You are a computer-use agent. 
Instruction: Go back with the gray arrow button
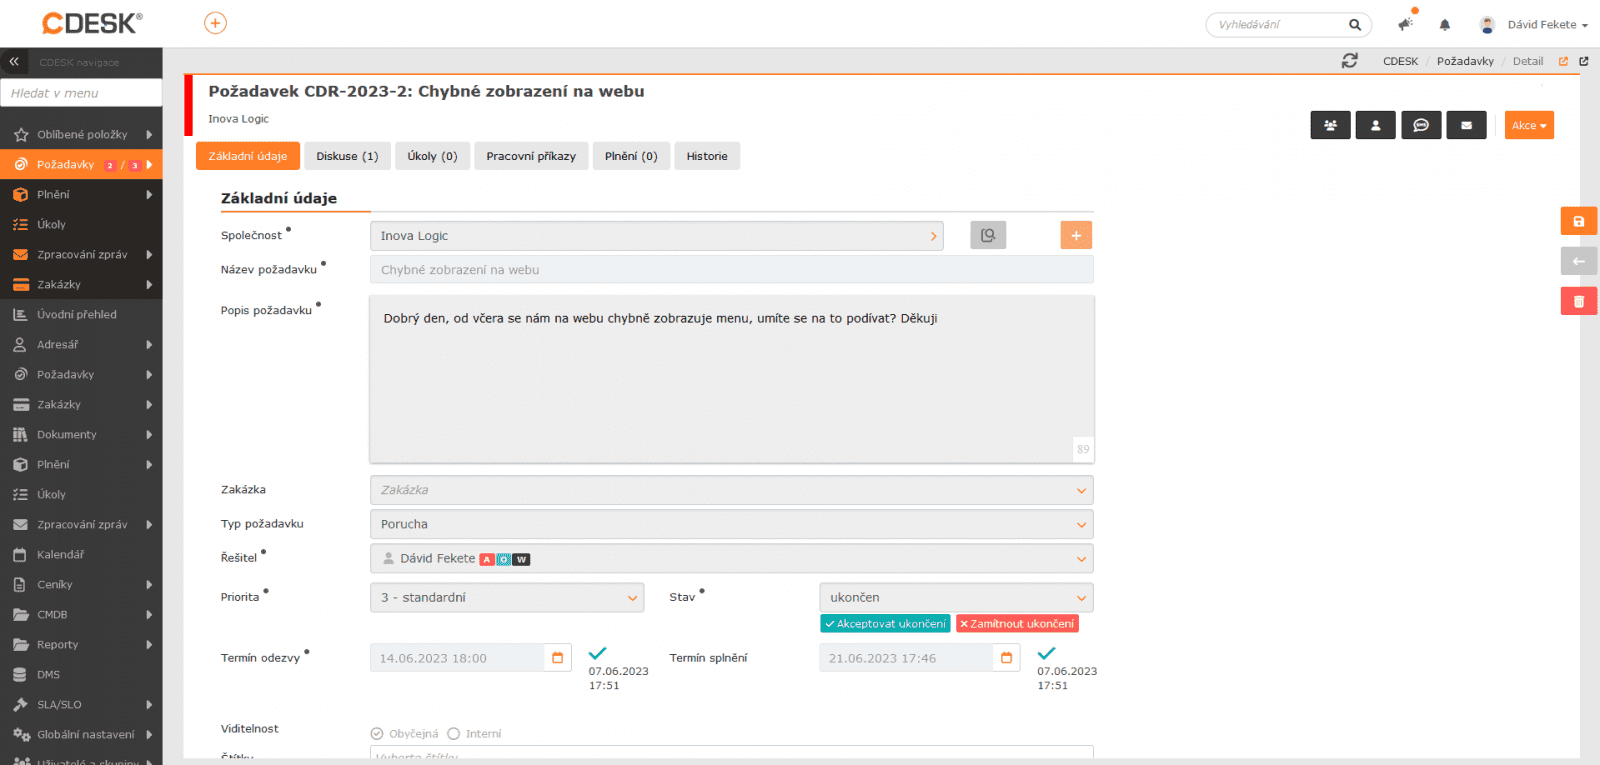pyautogui.click(x=1579, y=261)
